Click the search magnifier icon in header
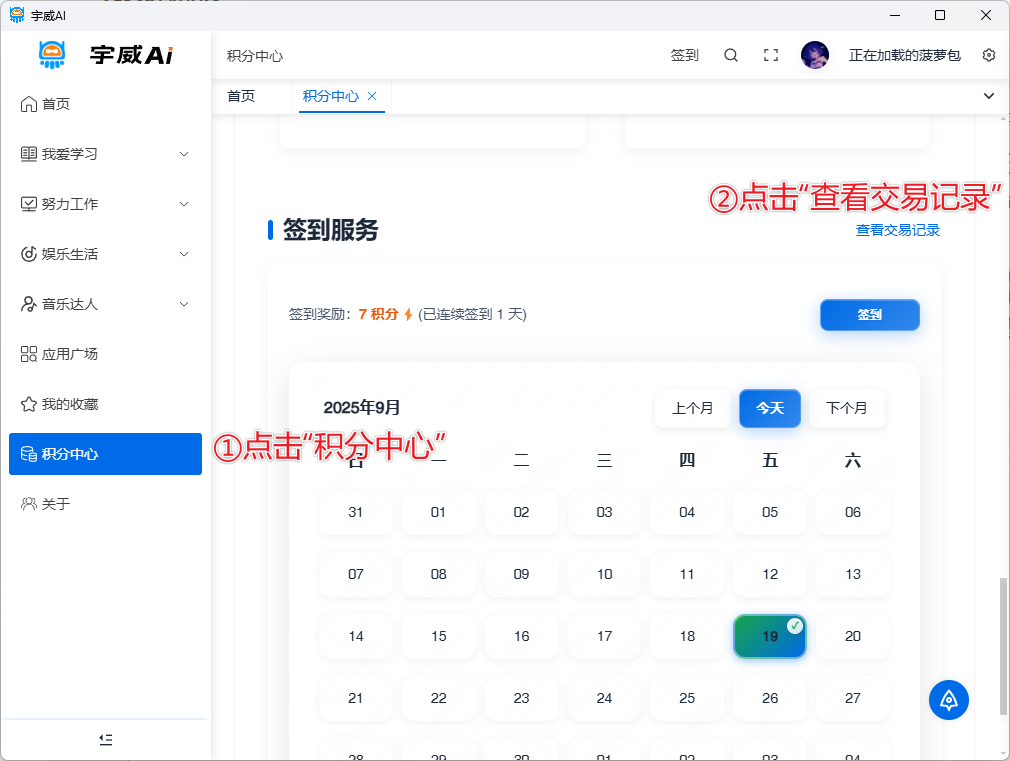1010x761 pixels. 731,55
